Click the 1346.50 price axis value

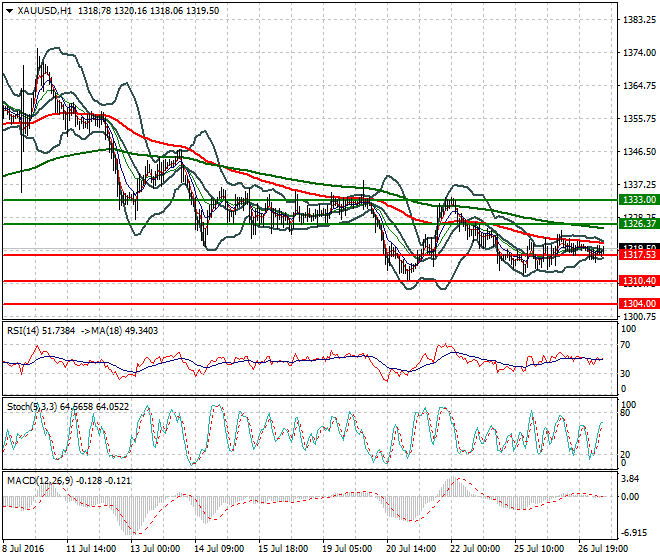point(639,152)
